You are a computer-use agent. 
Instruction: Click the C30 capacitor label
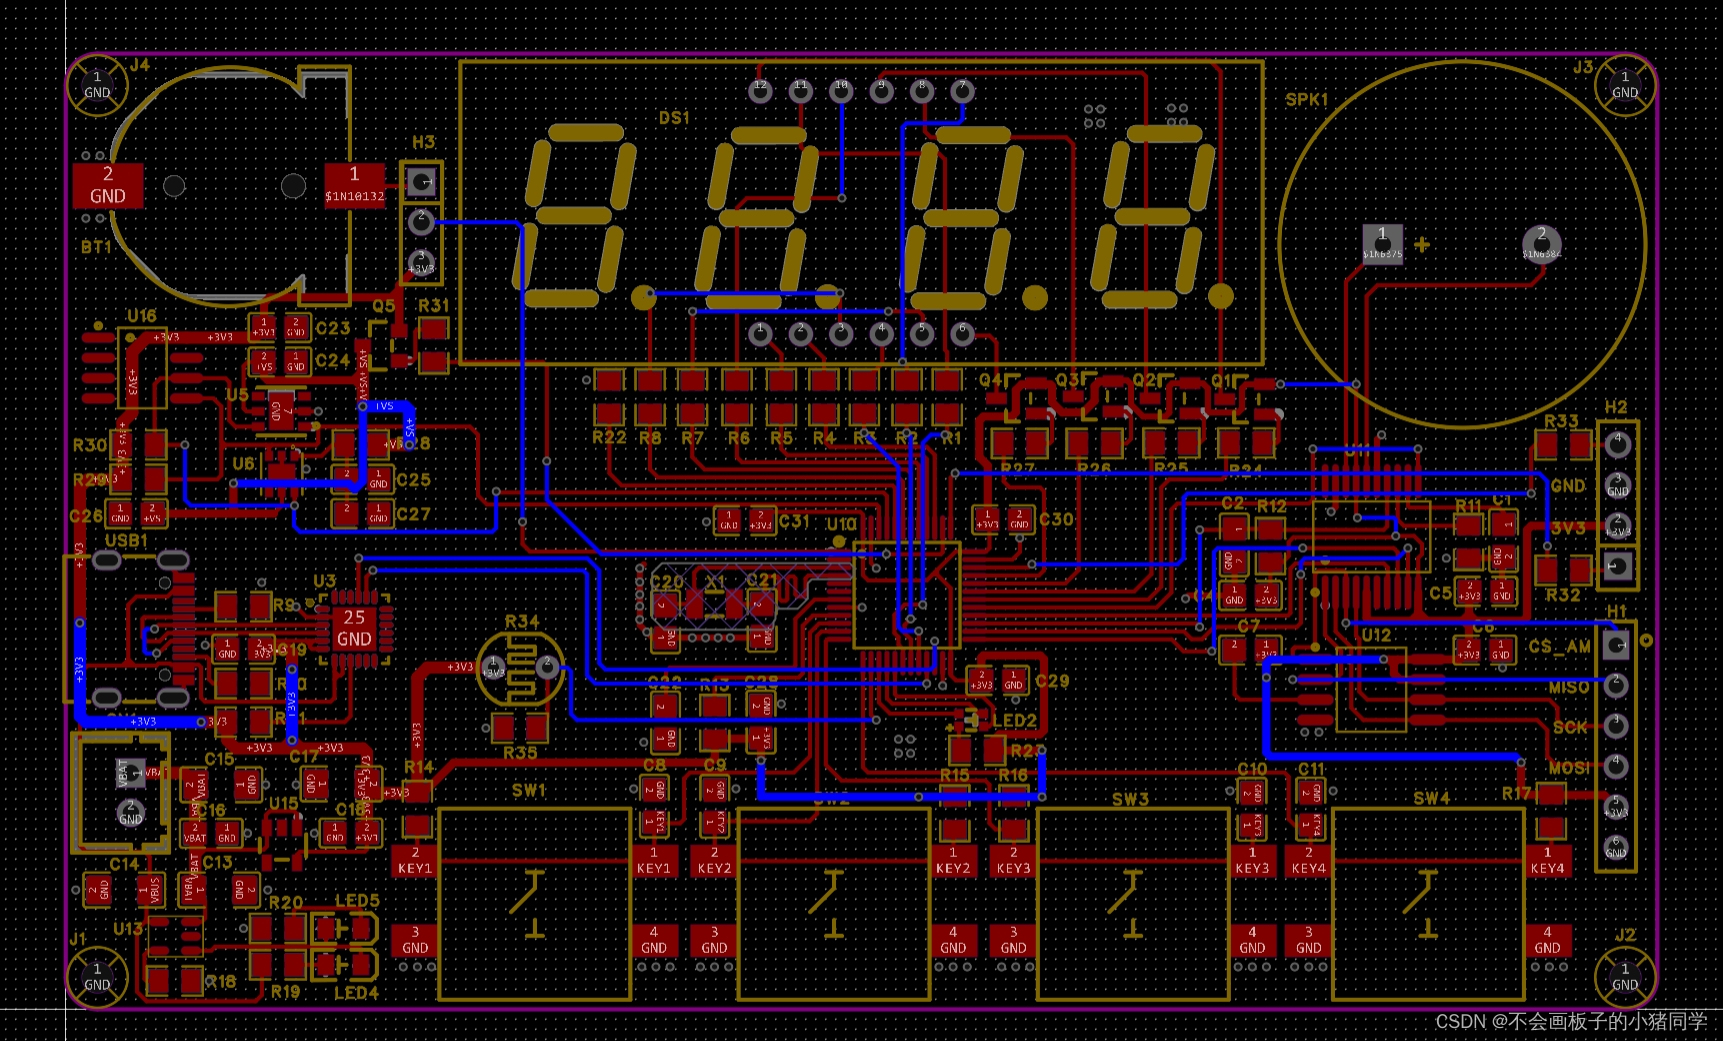tap(1056, 519)
